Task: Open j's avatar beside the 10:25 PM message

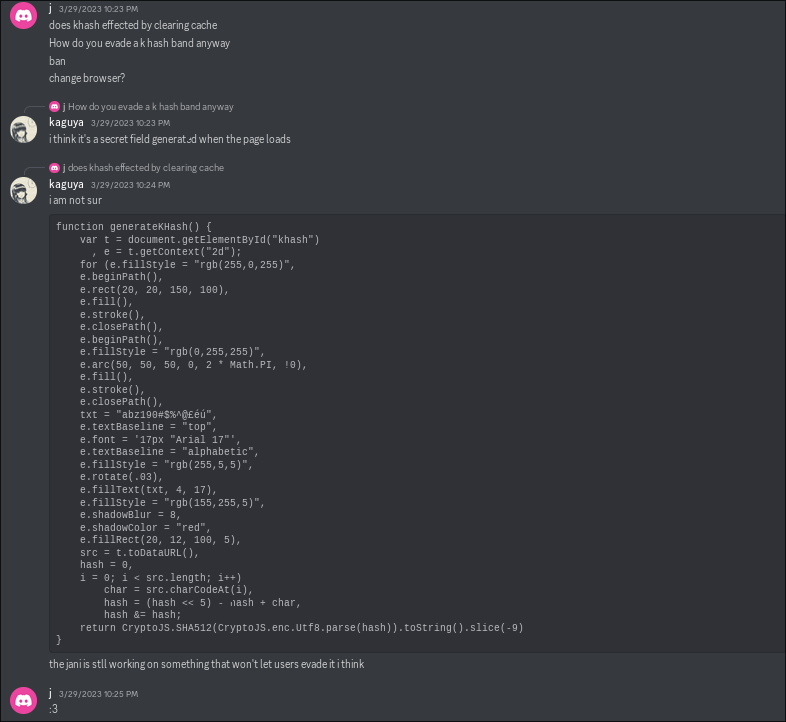Action: [x=24, y=700]
